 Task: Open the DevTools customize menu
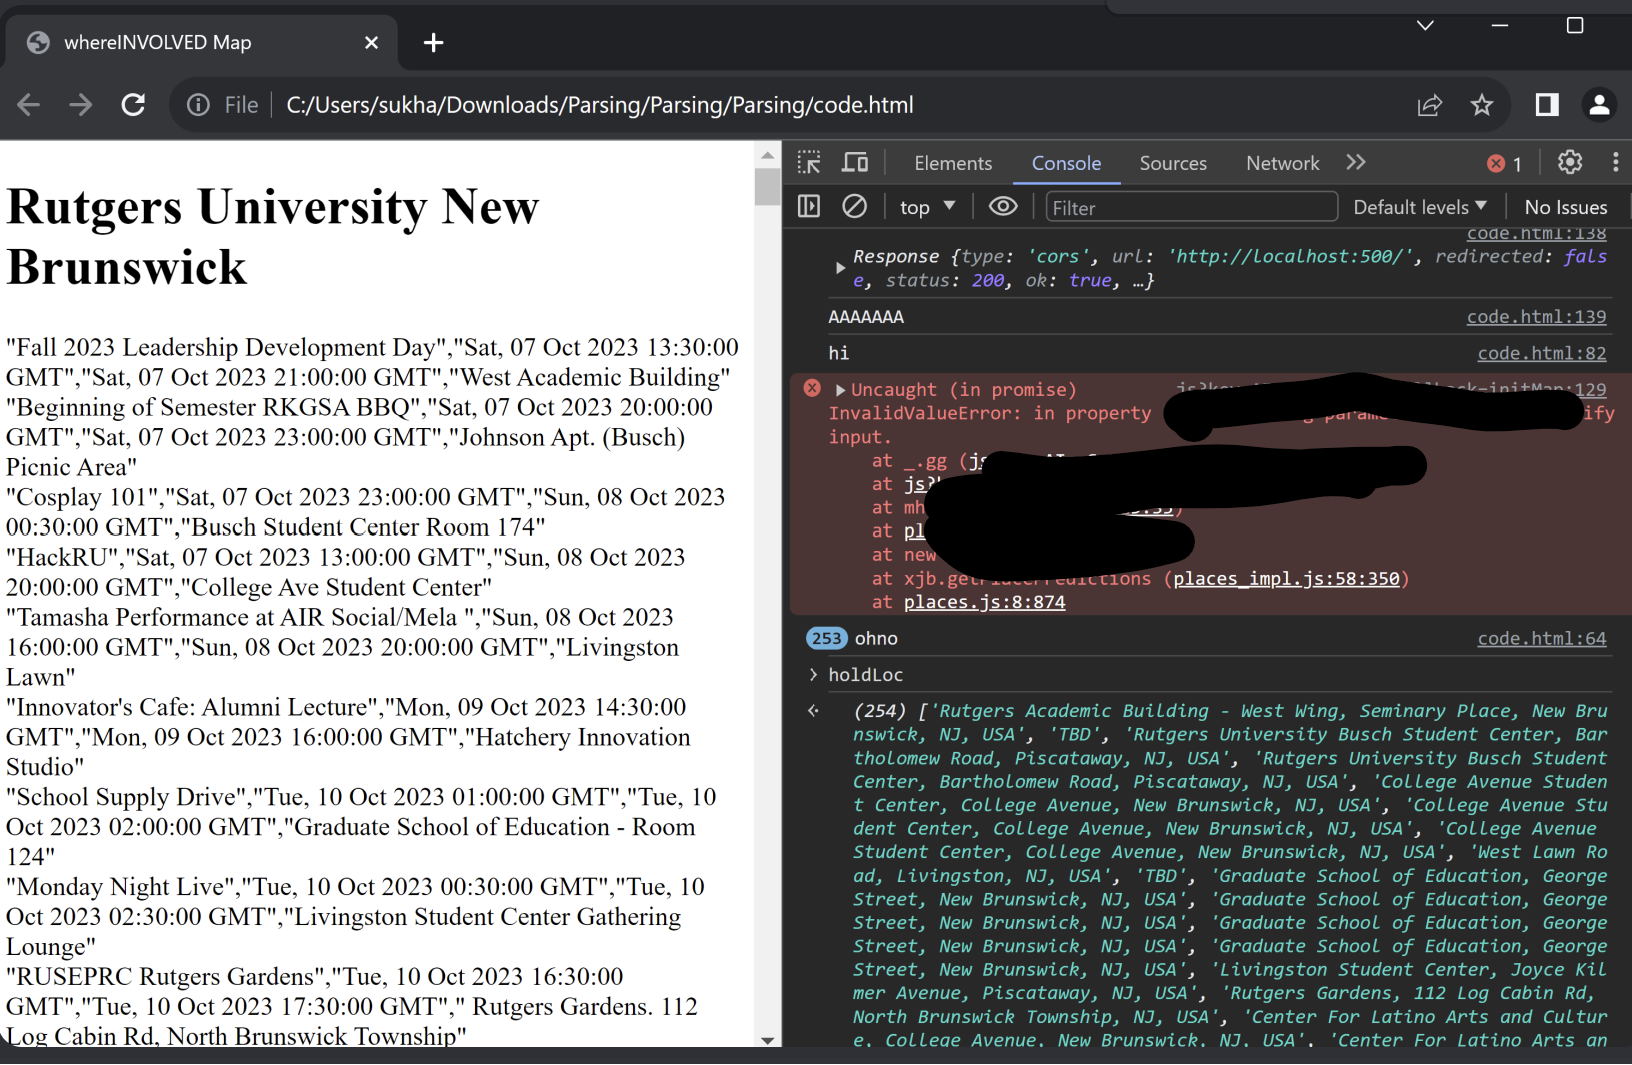coord(1615,163)
